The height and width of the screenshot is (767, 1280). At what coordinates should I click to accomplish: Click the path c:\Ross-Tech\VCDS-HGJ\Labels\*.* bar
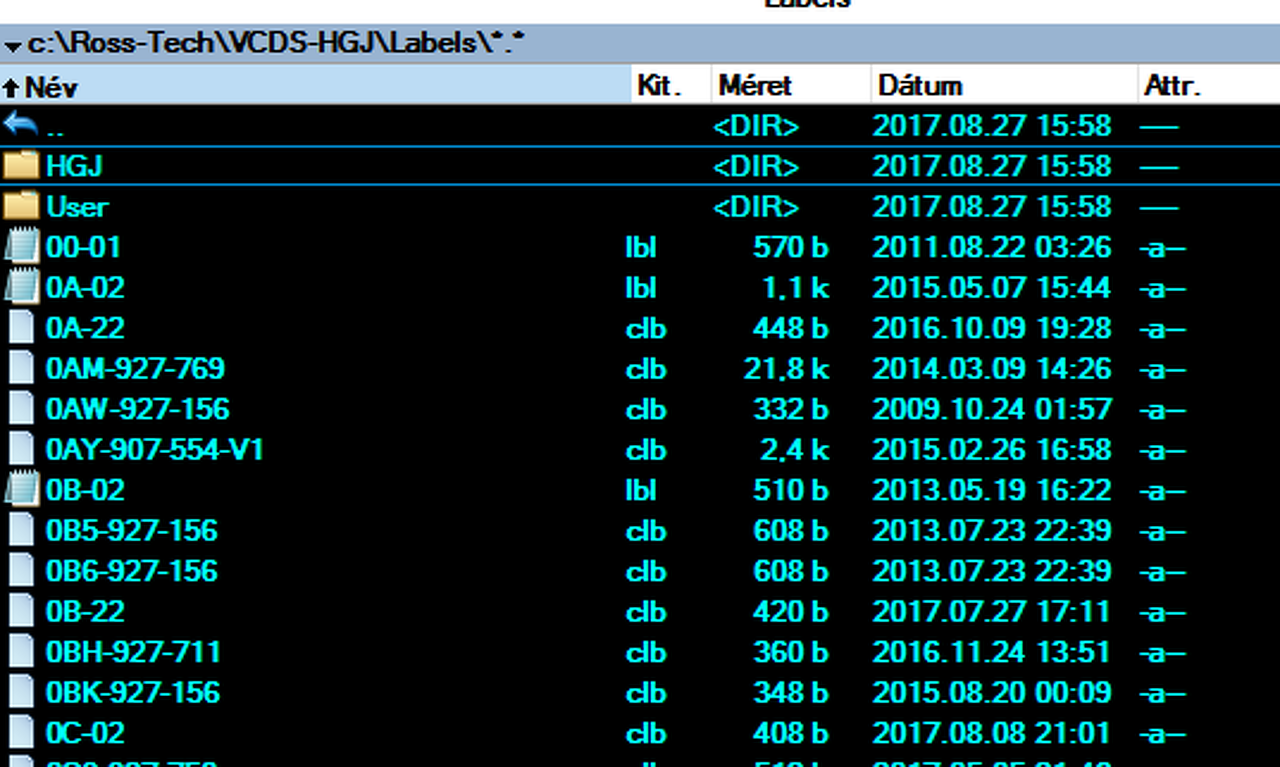(x=640, y=44)
